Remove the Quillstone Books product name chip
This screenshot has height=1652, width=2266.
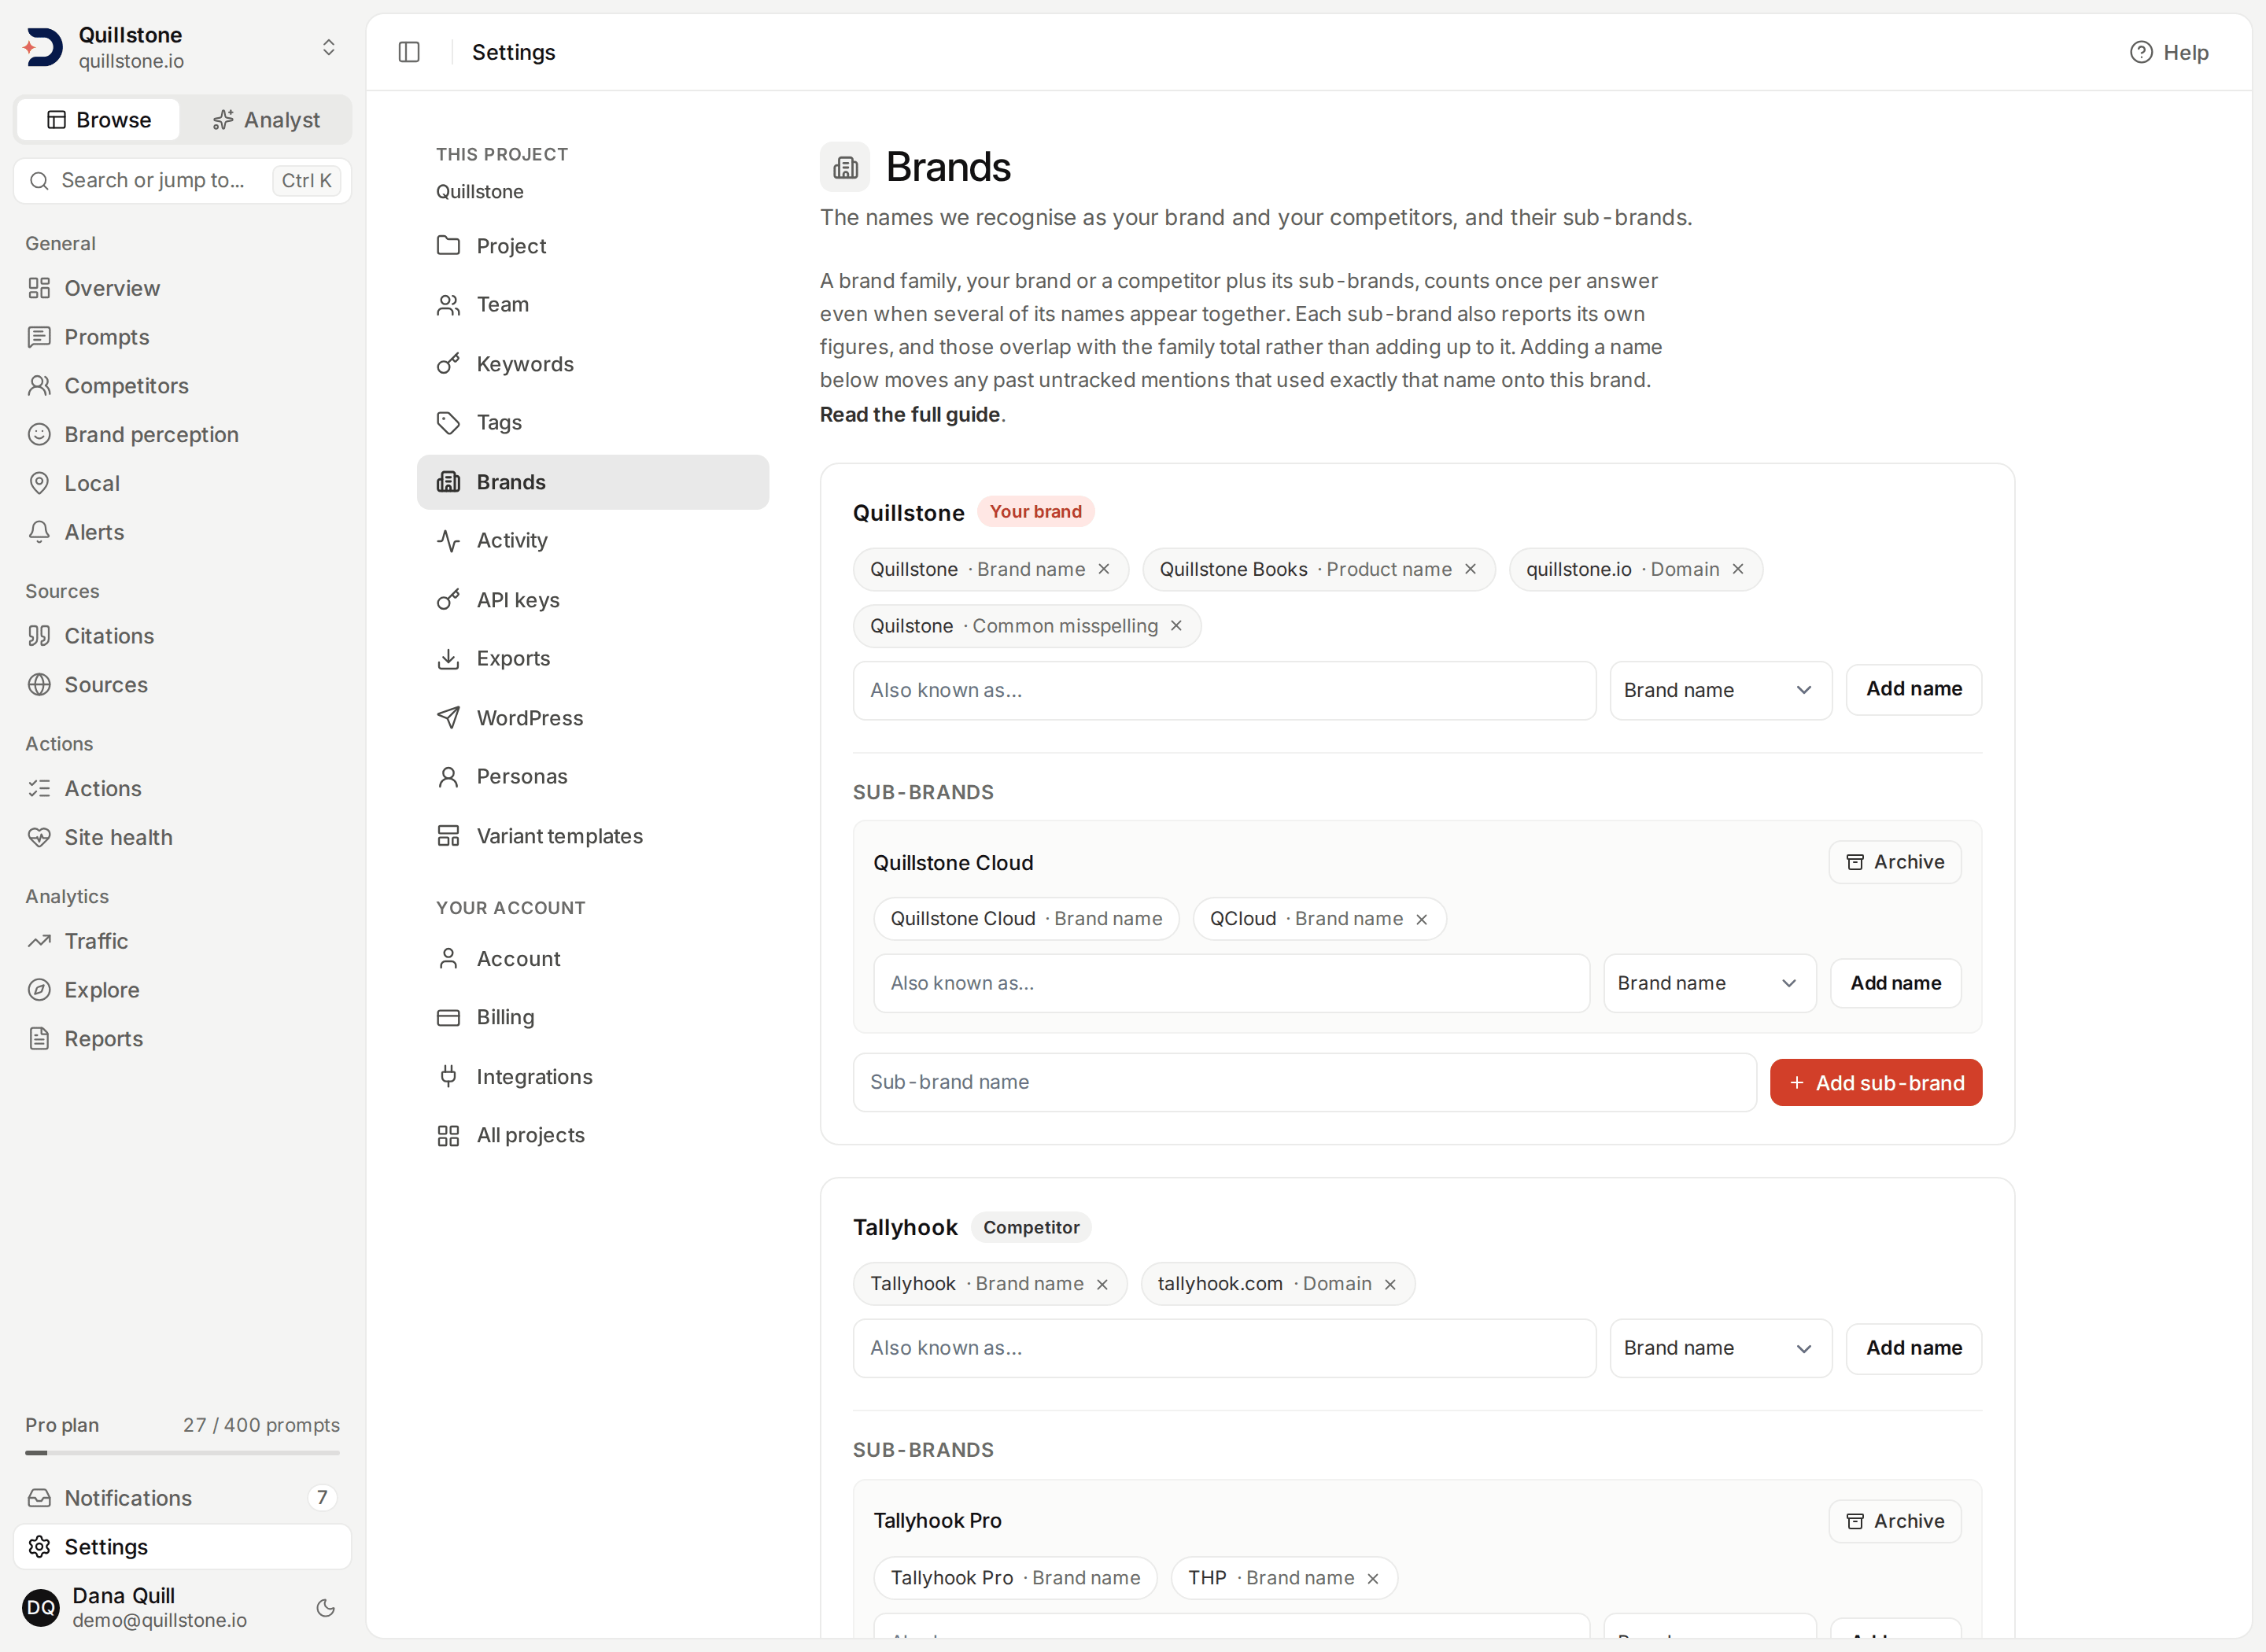tap(1470, 569)
